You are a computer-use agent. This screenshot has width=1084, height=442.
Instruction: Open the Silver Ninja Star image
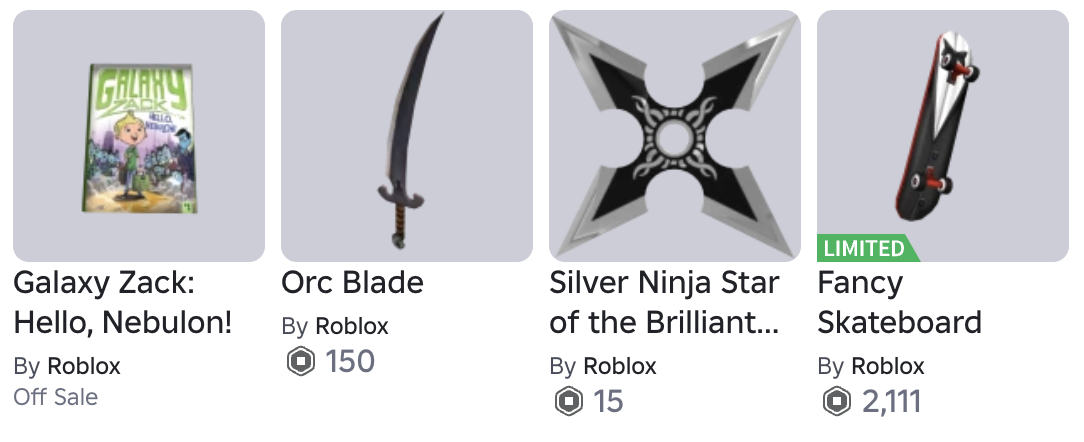click(x=675, y=136)
